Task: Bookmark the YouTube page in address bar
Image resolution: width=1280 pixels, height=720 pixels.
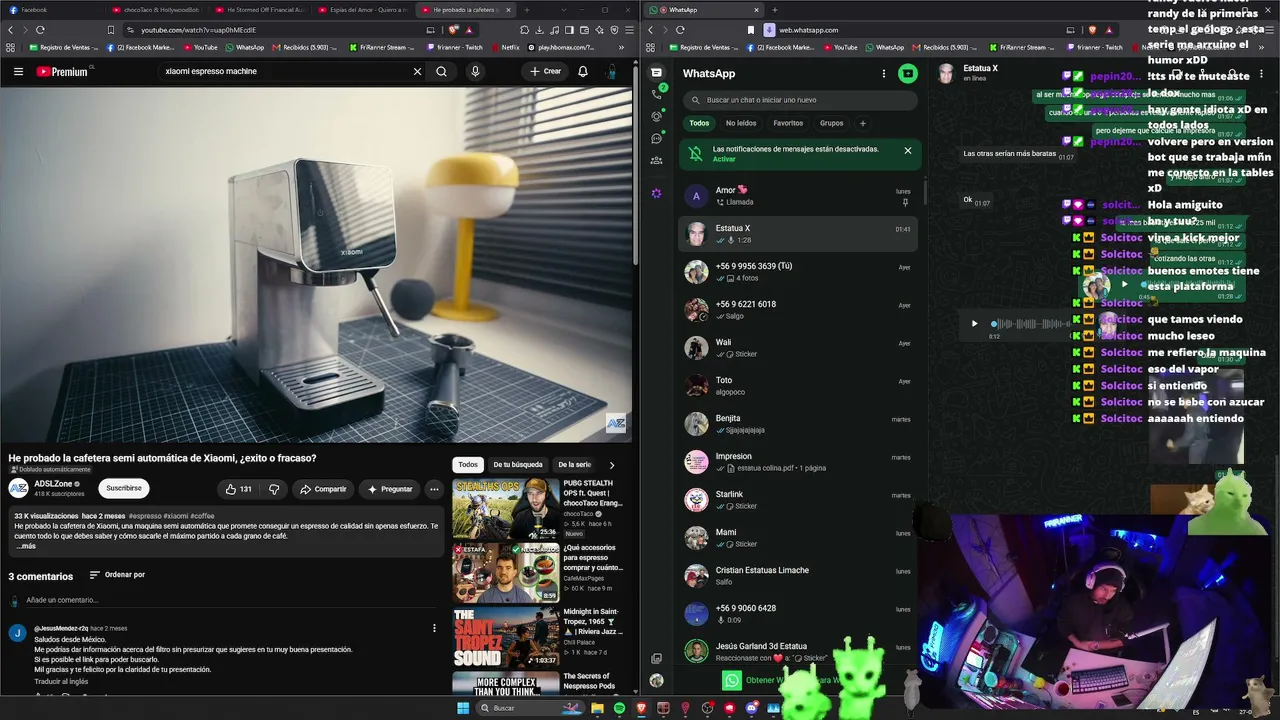Action: tap(111, 30)
